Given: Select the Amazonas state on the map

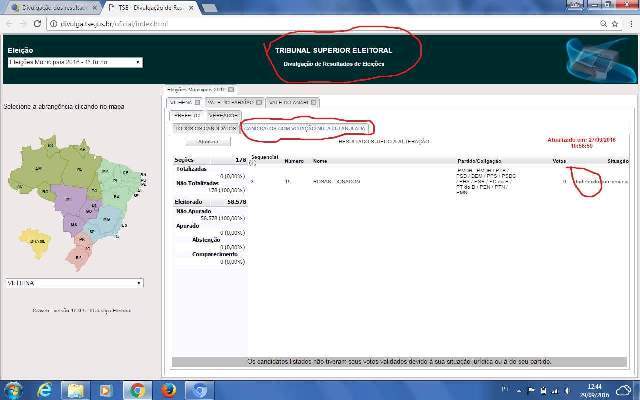Looking at the screenshot, I should pyautogui.click(x=37, y=168).
